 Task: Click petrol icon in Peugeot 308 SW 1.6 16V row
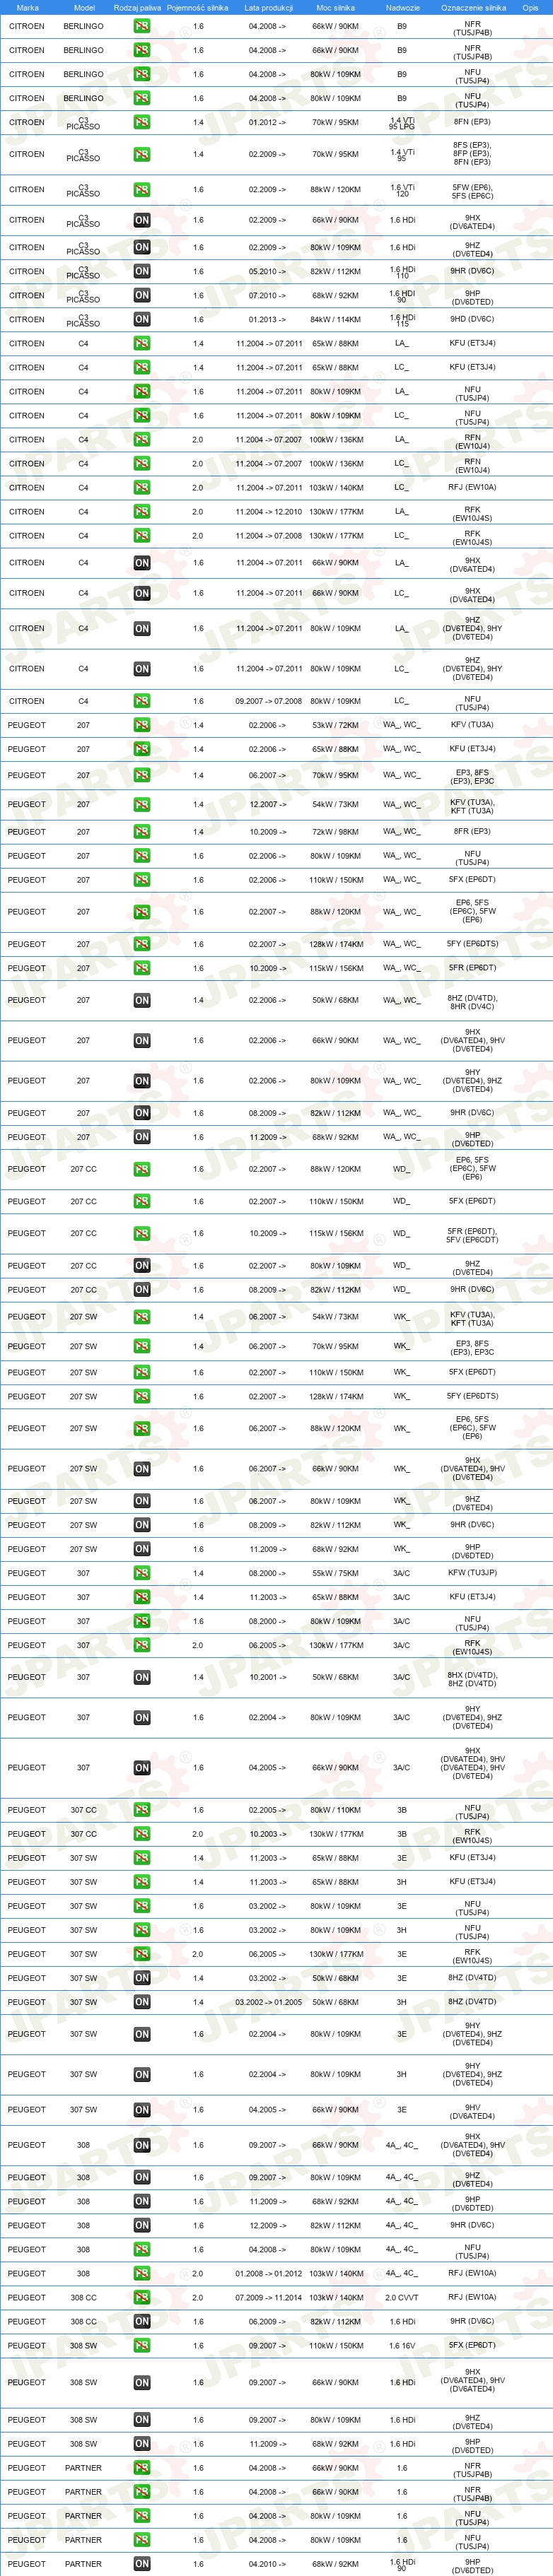[142, 2345]
